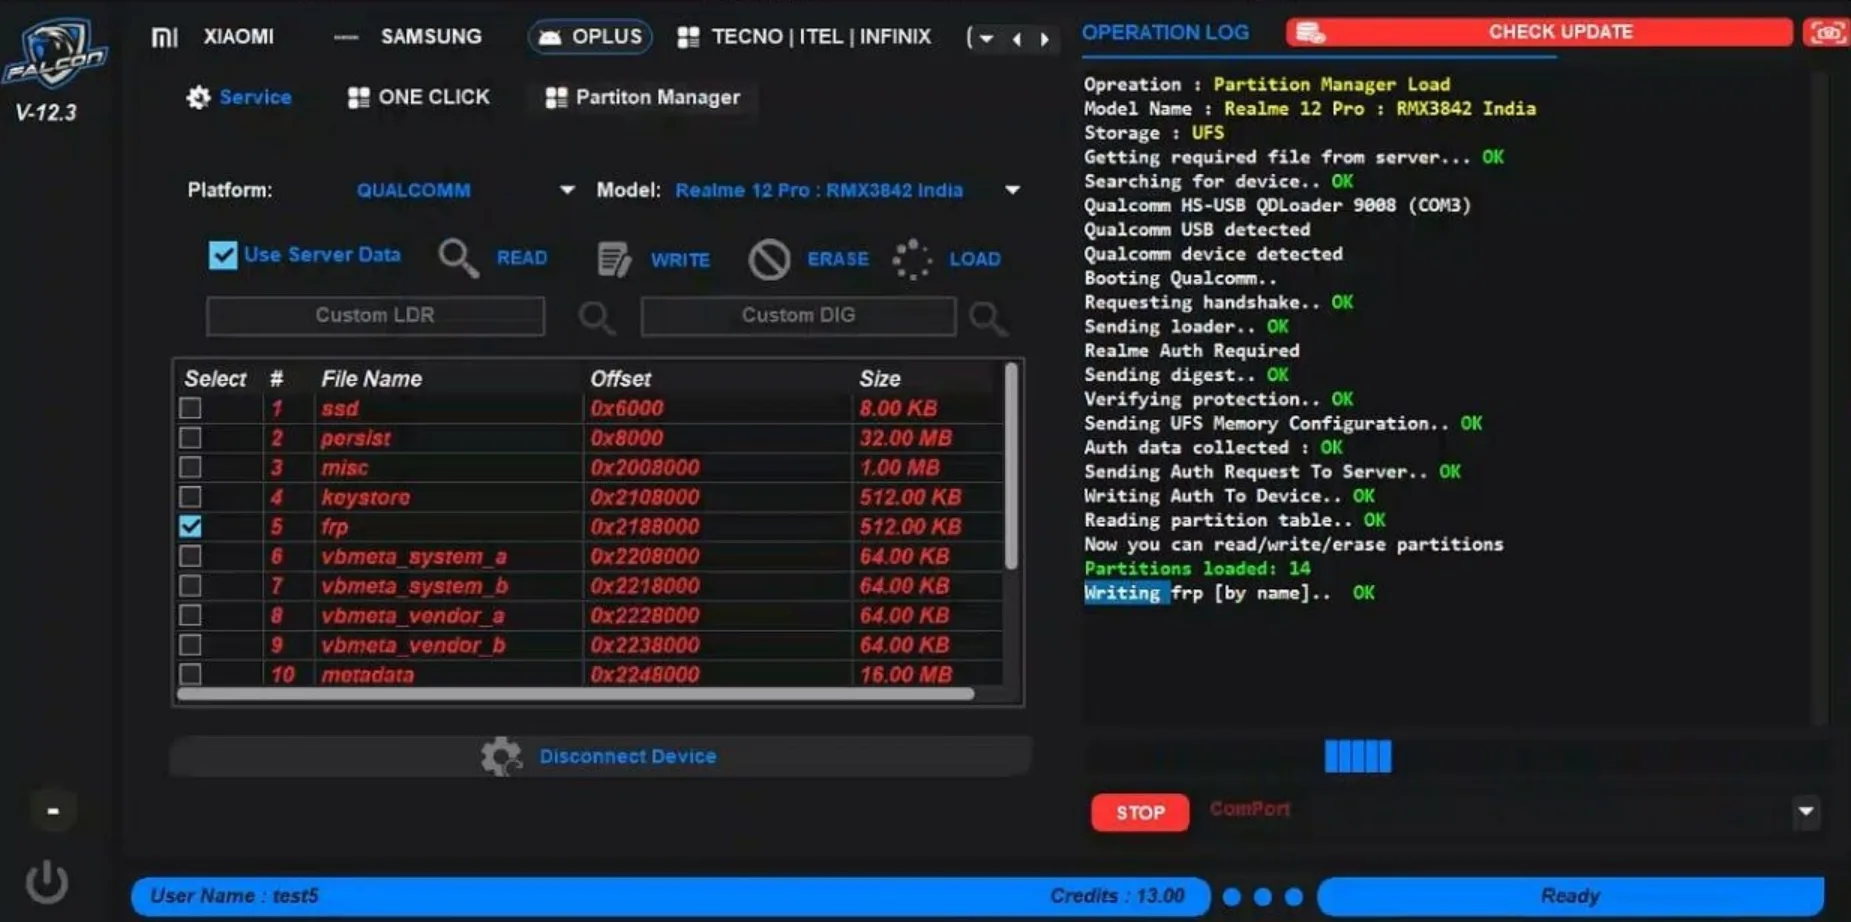Check the persist partition checkbox

pyautogui.click(x=190, y=438)
